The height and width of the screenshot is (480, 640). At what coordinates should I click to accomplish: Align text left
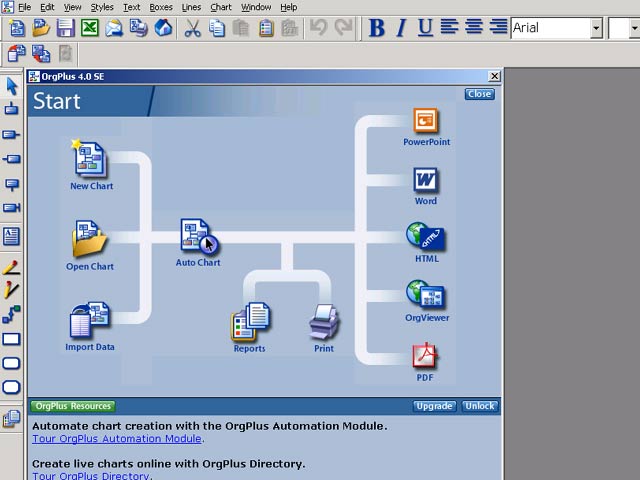click(x=449, y=27)
